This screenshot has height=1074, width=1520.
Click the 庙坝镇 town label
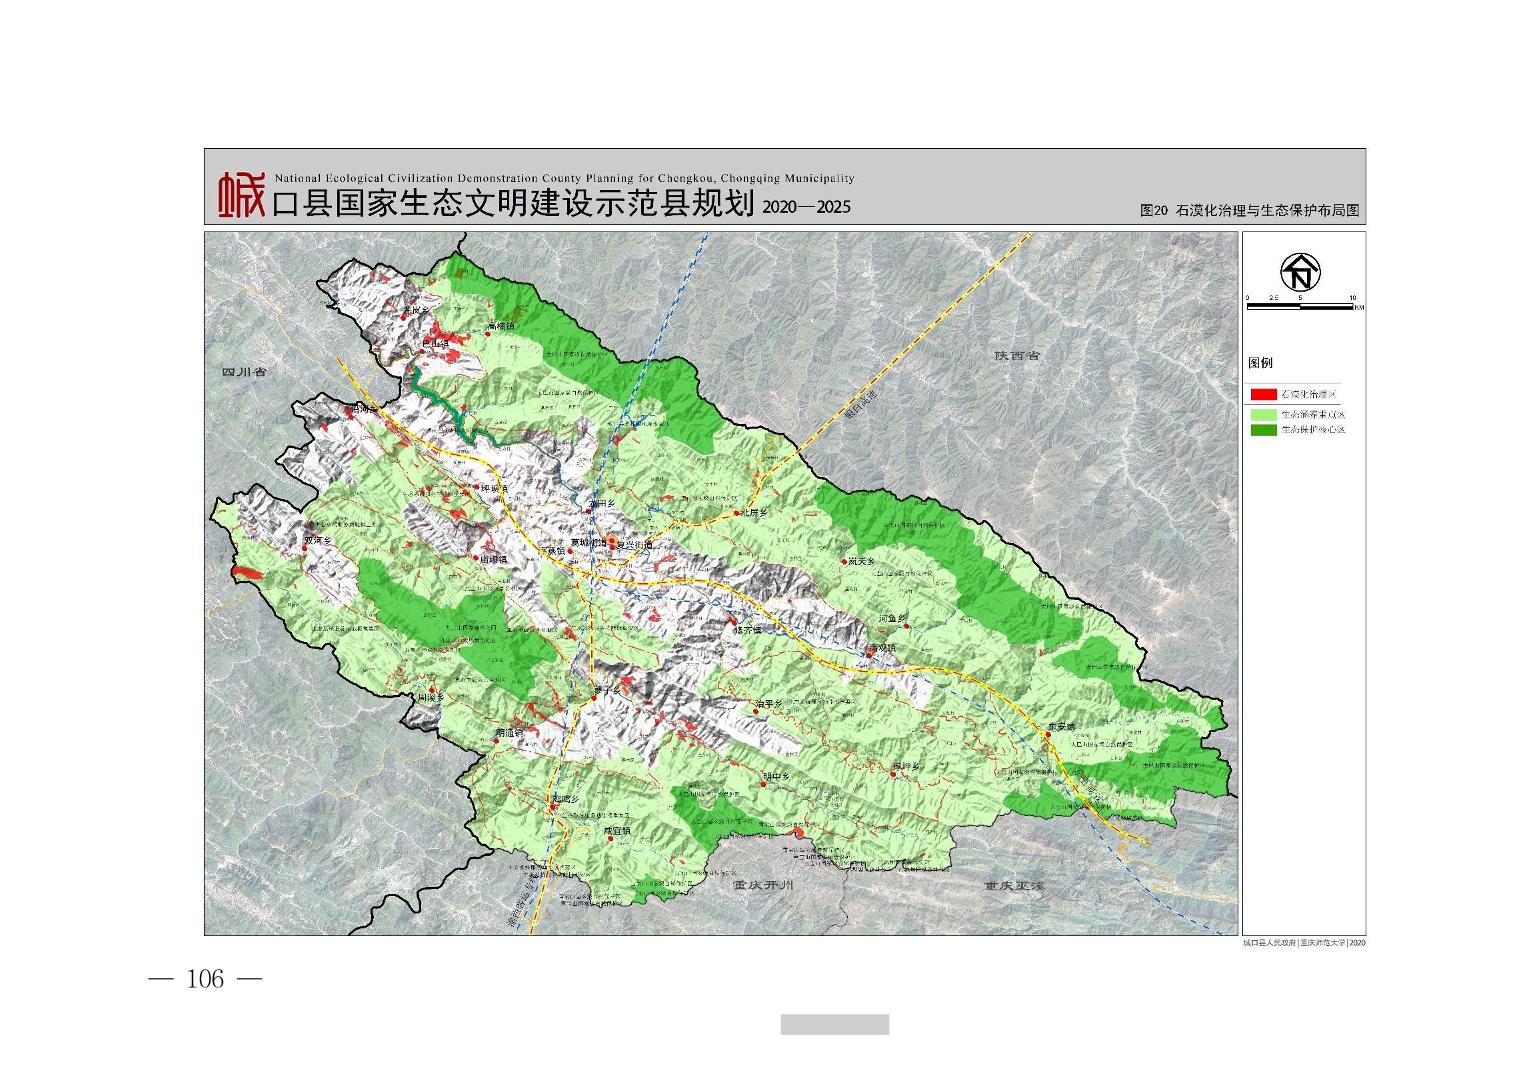(494, 561)
